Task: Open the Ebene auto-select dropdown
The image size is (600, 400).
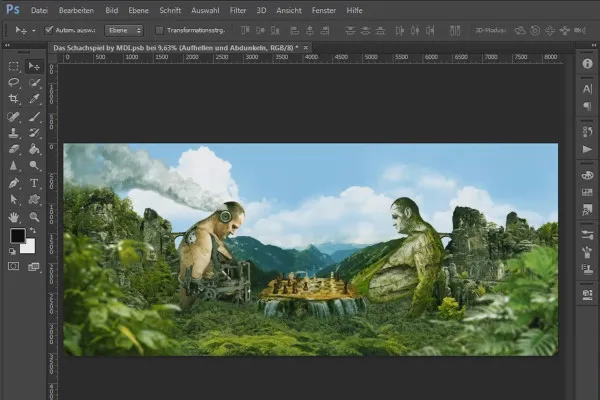Action: [x=124, y=30]
